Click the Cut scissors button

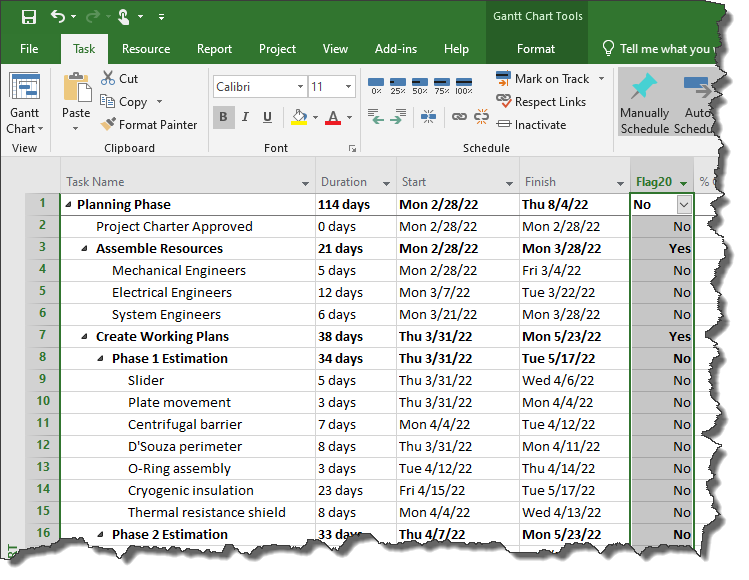tap(119, 78)
